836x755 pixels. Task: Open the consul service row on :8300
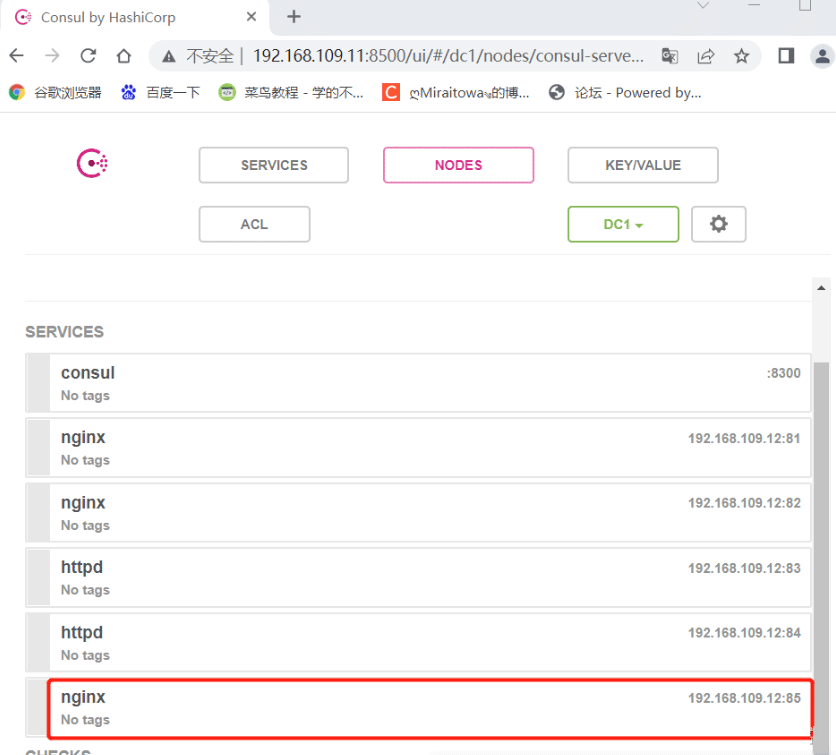pos(418,382)
